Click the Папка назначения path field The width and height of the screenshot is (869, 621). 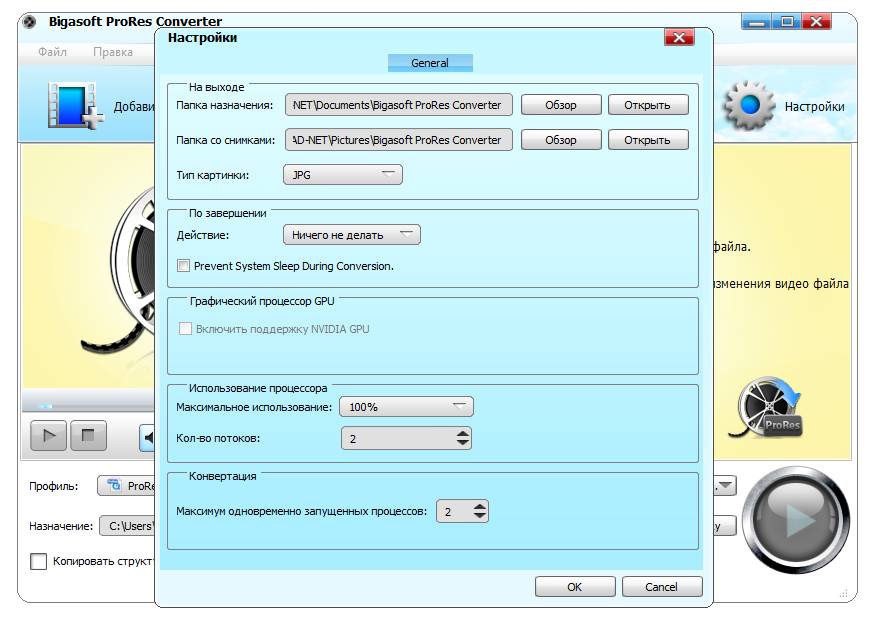click(x=398, y=105)
